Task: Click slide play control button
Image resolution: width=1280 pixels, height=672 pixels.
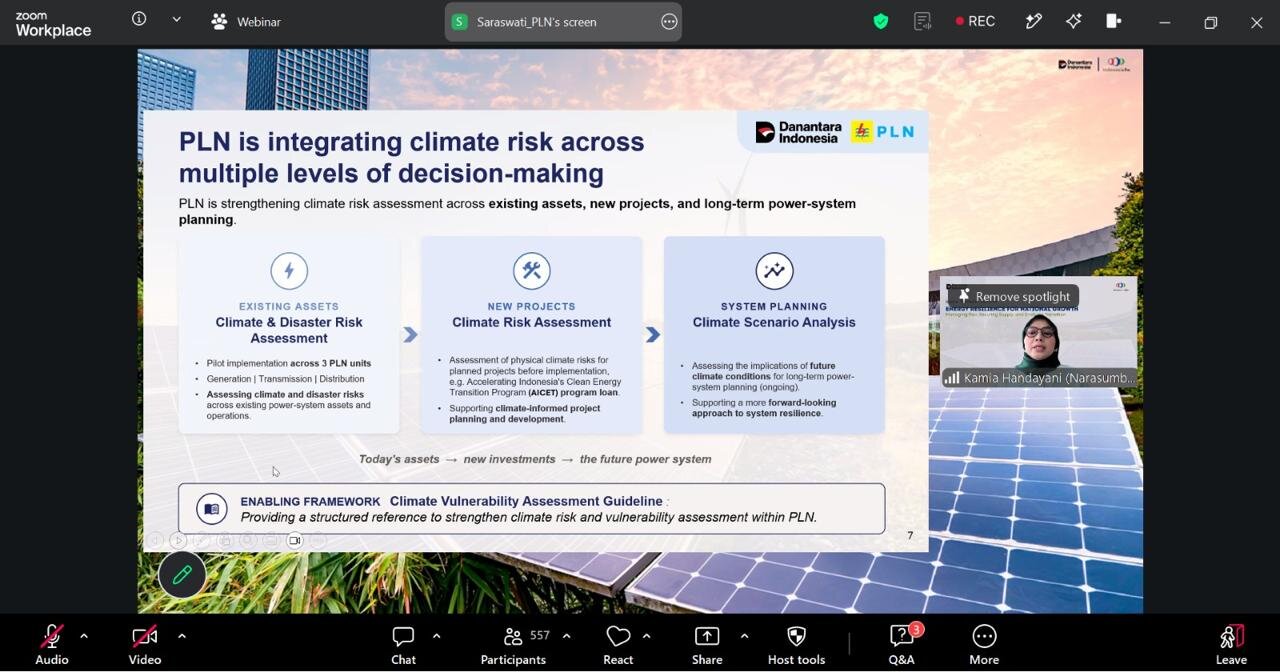Action: pyautogui.click(x=178, y=541)
